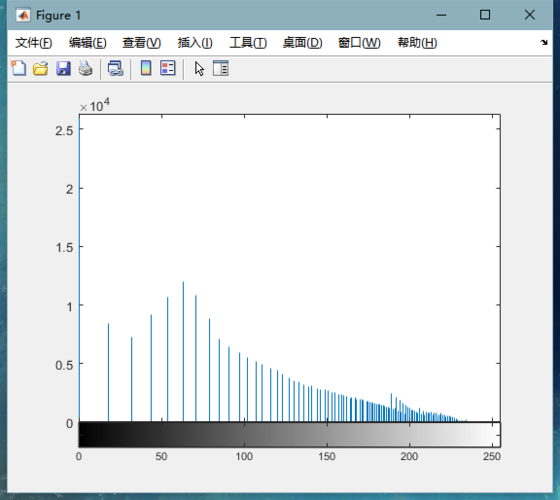Image resolution: width=560 pixels, height=500 pixels.
Task: Click the ×10^4 axis exponent label
Action: tap(95, 106)
